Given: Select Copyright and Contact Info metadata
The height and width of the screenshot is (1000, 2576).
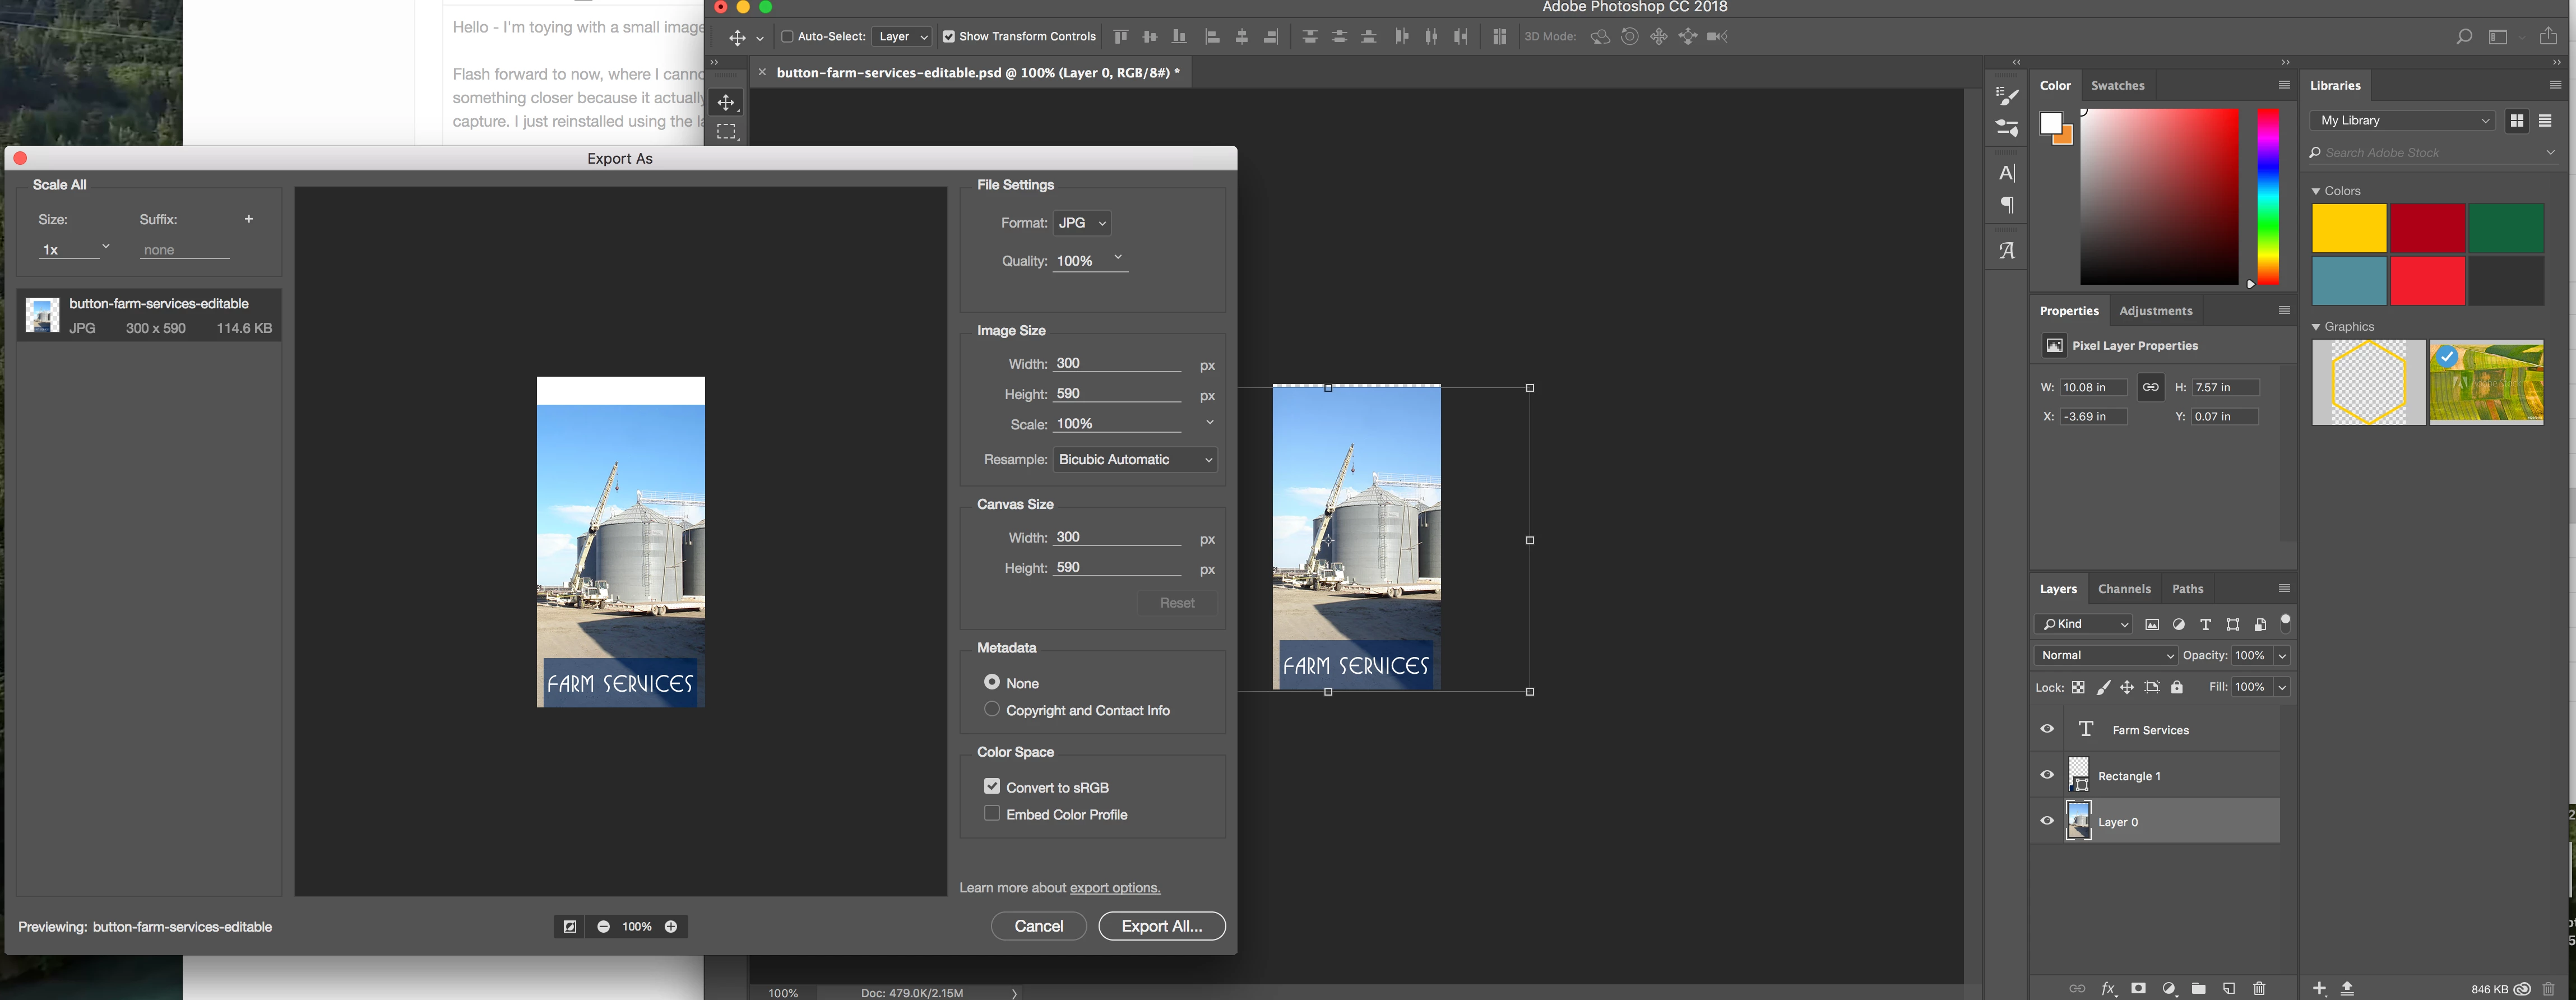Looking at the screenshot, I should (x=992, y=709).
